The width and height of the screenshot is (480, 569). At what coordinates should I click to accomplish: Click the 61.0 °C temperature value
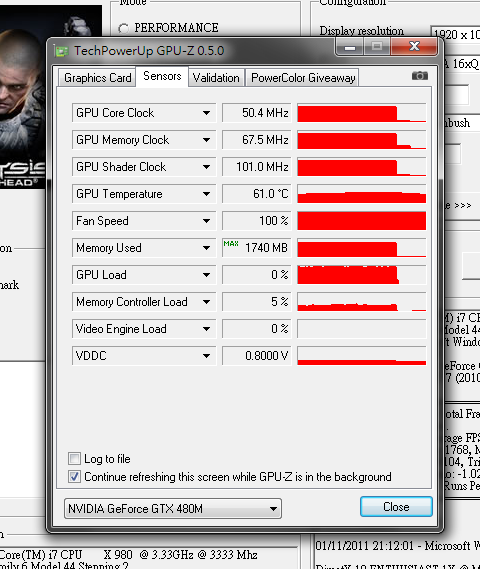pyautogui.click(x=257, y=194)
